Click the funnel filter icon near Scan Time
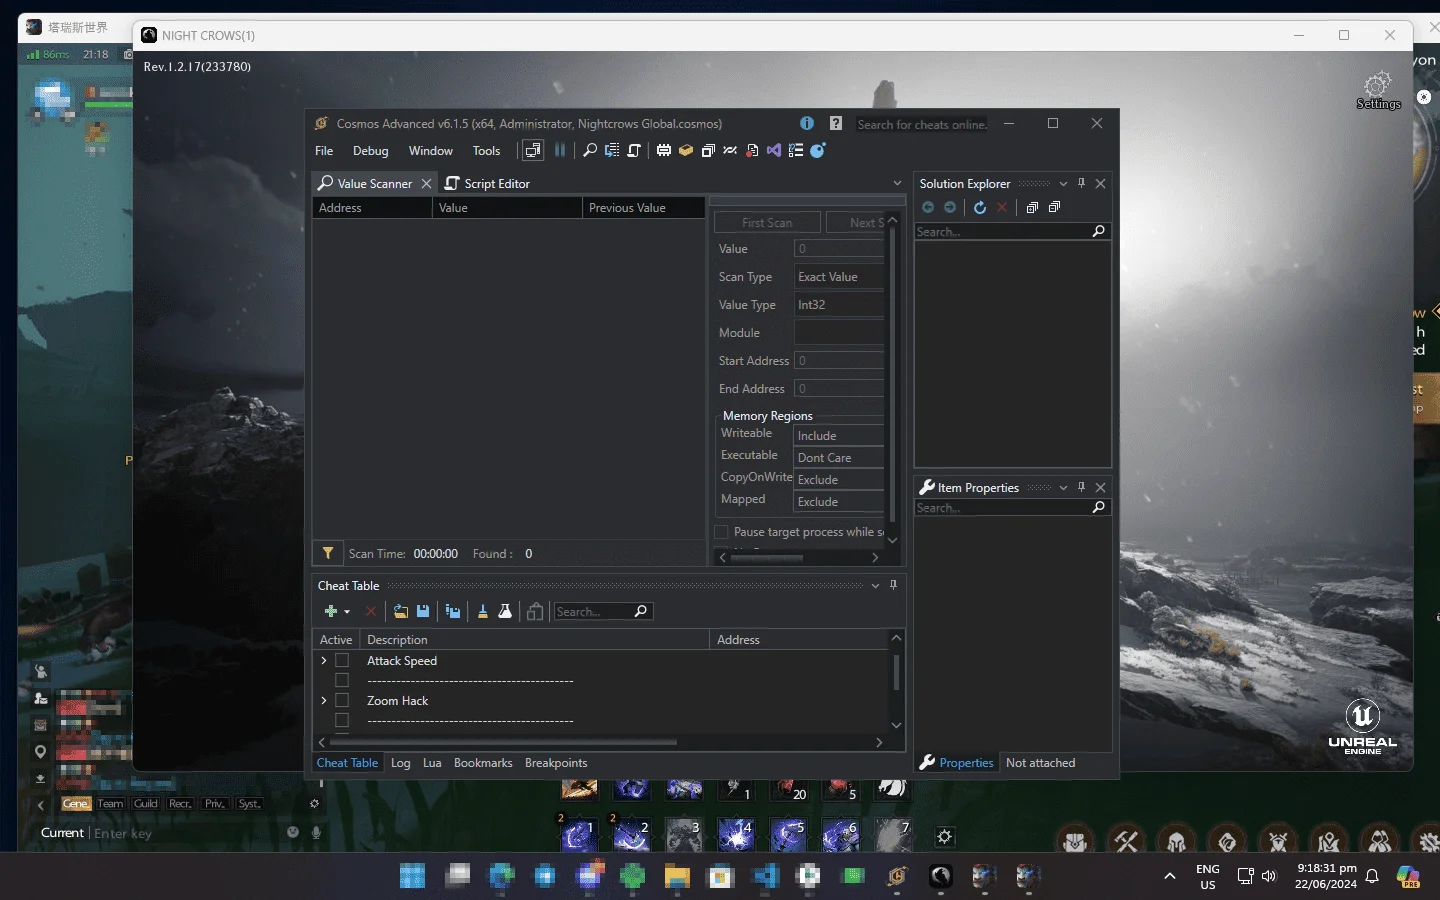The height and width of the screenshot is (900, 1440). [x=327, y=553]
